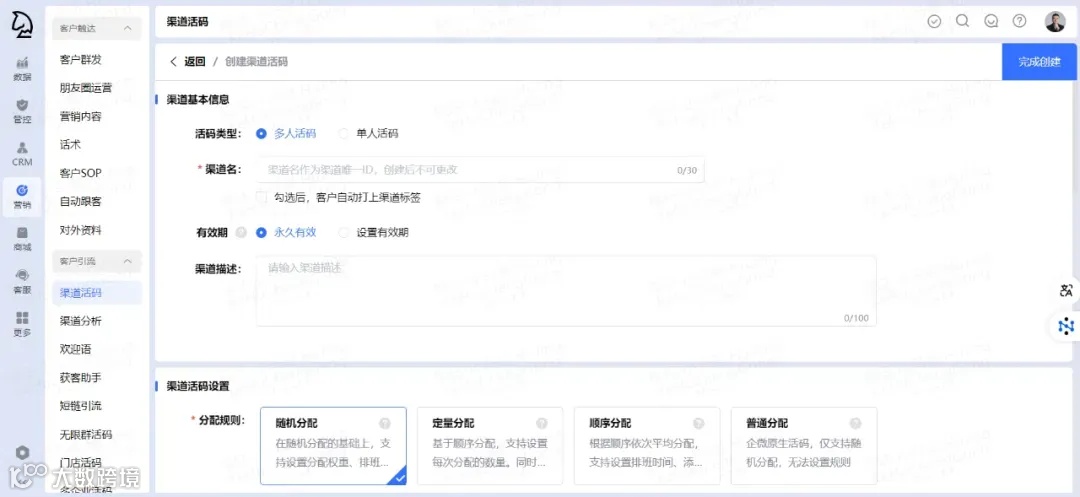This screenshot has height=497, width=1080.
Task: Open the 商城 mall section
Action: pos(22,240)
